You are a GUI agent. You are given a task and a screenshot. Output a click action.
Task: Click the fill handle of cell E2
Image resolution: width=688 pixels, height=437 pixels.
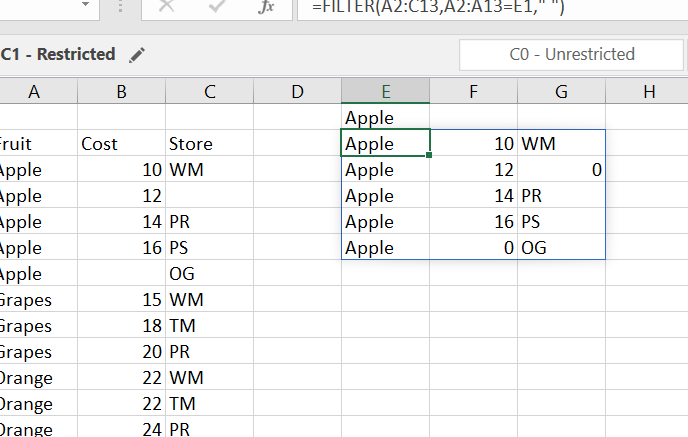pos(429,155)
